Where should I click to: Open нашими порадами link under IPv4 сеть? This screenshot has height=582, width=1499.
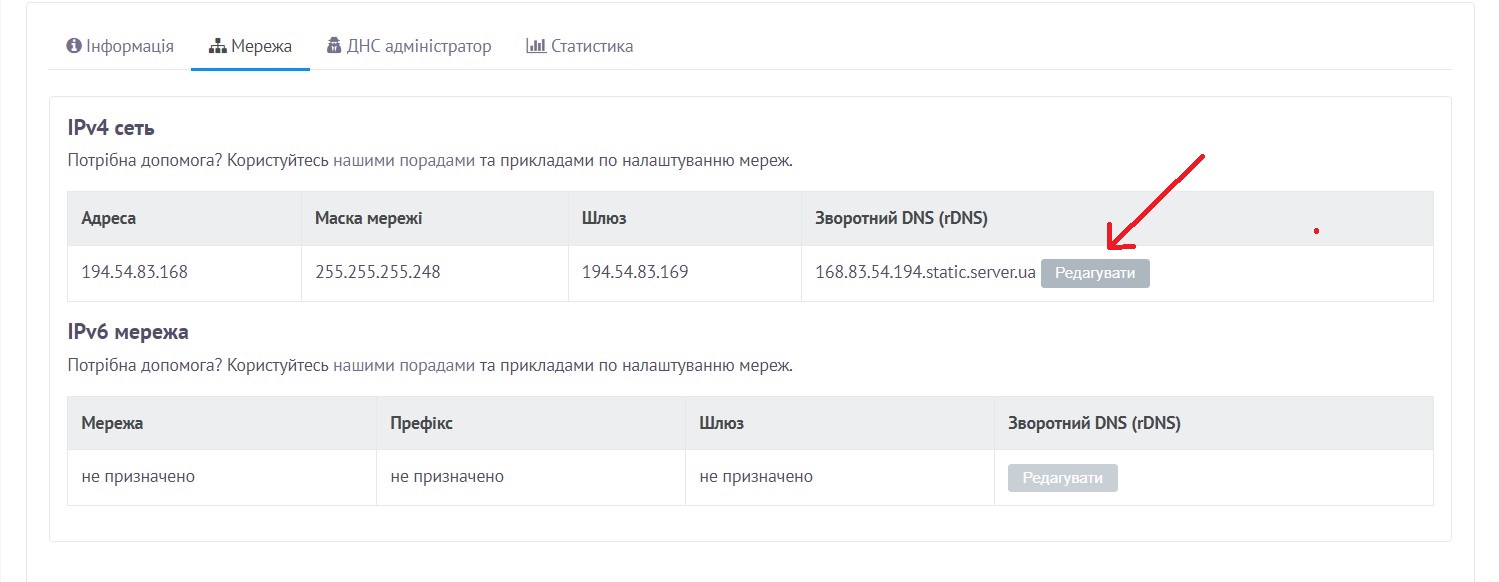[x=404, y=160]
